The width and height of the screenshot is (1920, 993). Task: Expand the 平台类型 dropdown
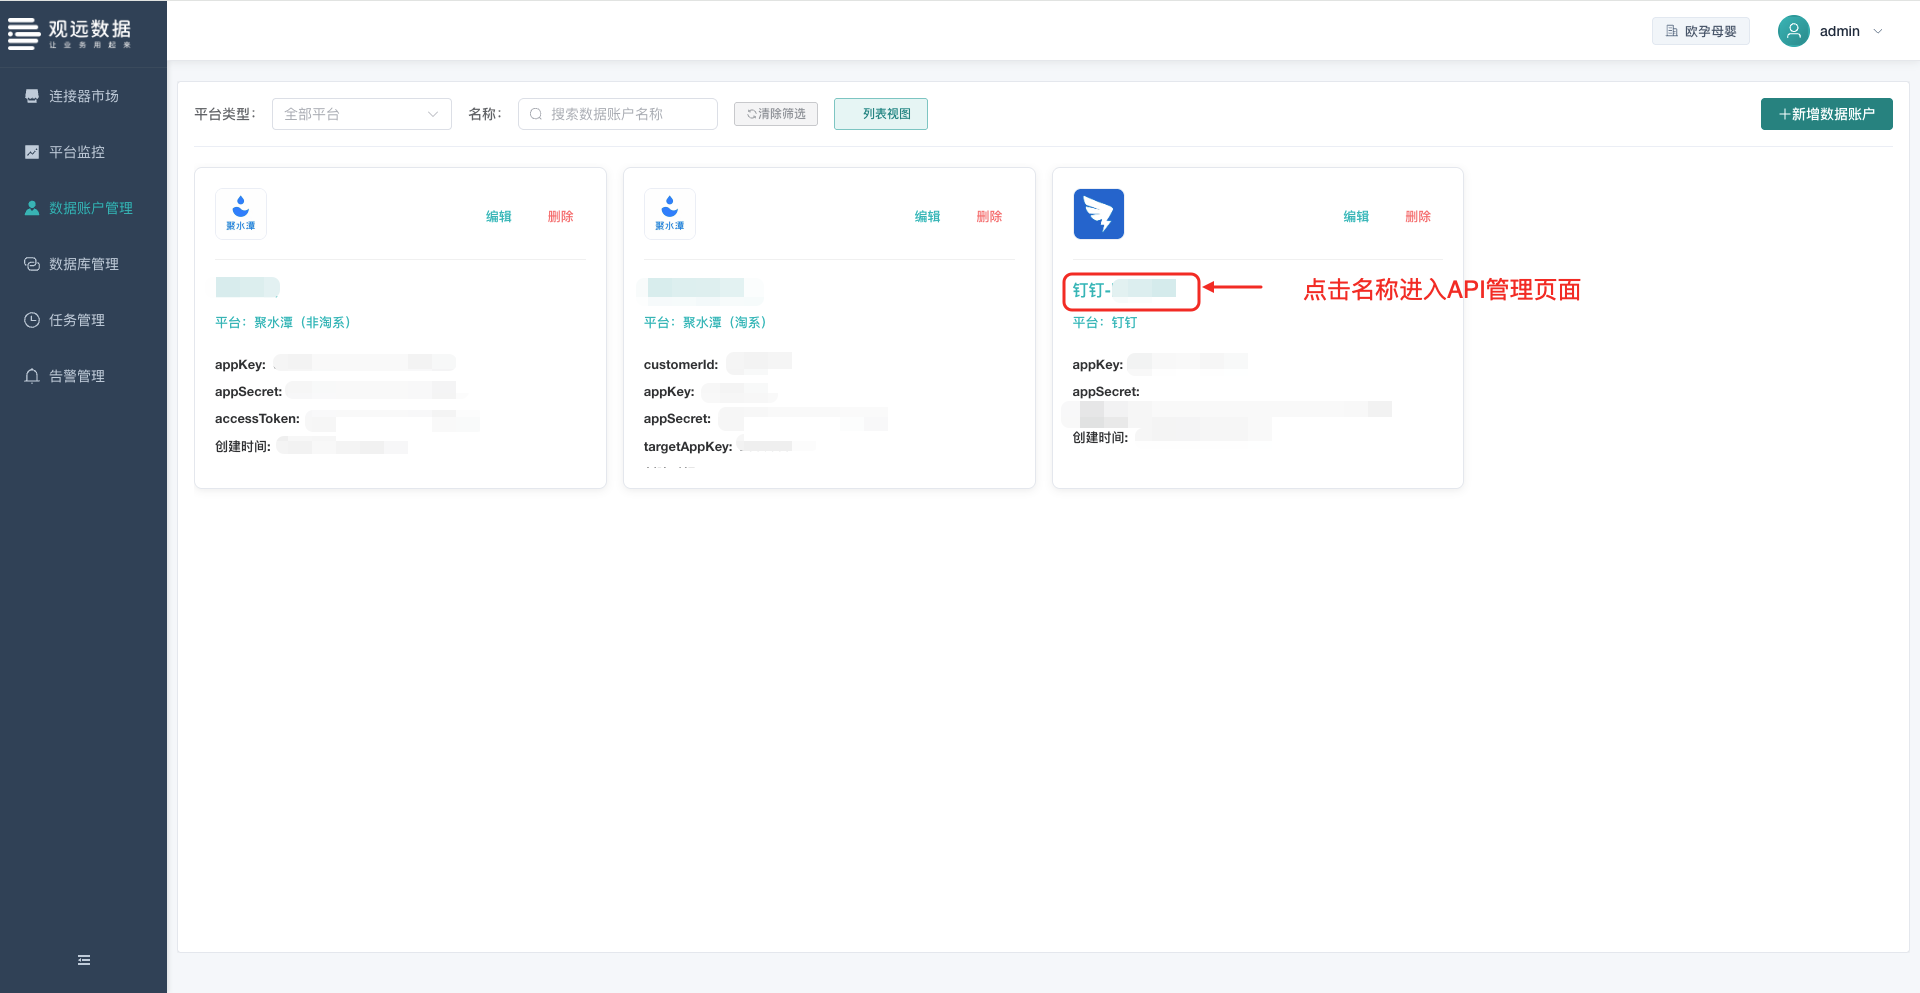(361, 114)
